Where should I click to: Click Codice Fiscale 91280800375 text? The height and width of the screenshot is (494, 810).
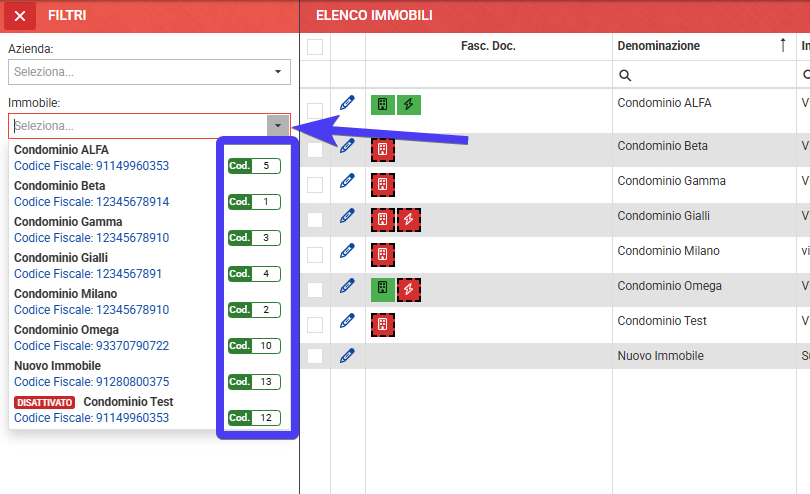tap(91, 382)
